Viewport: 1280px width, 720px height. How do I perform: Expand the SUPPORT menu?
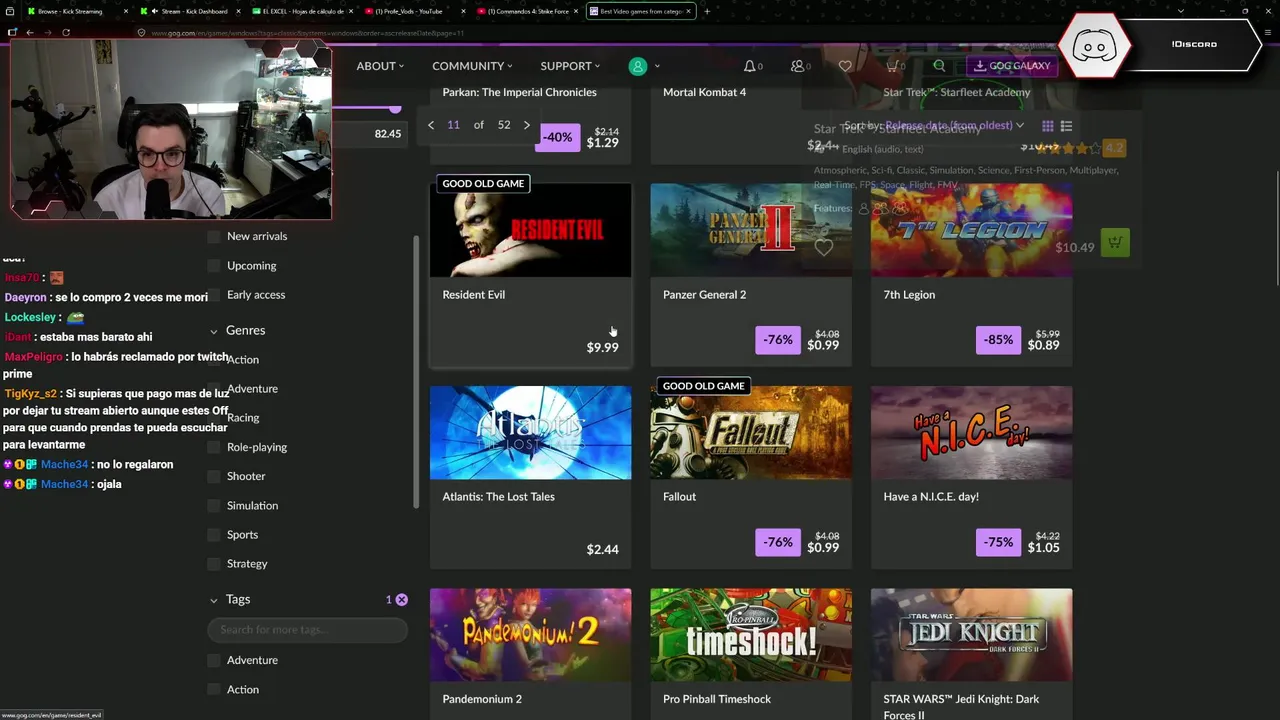[570, 66]
